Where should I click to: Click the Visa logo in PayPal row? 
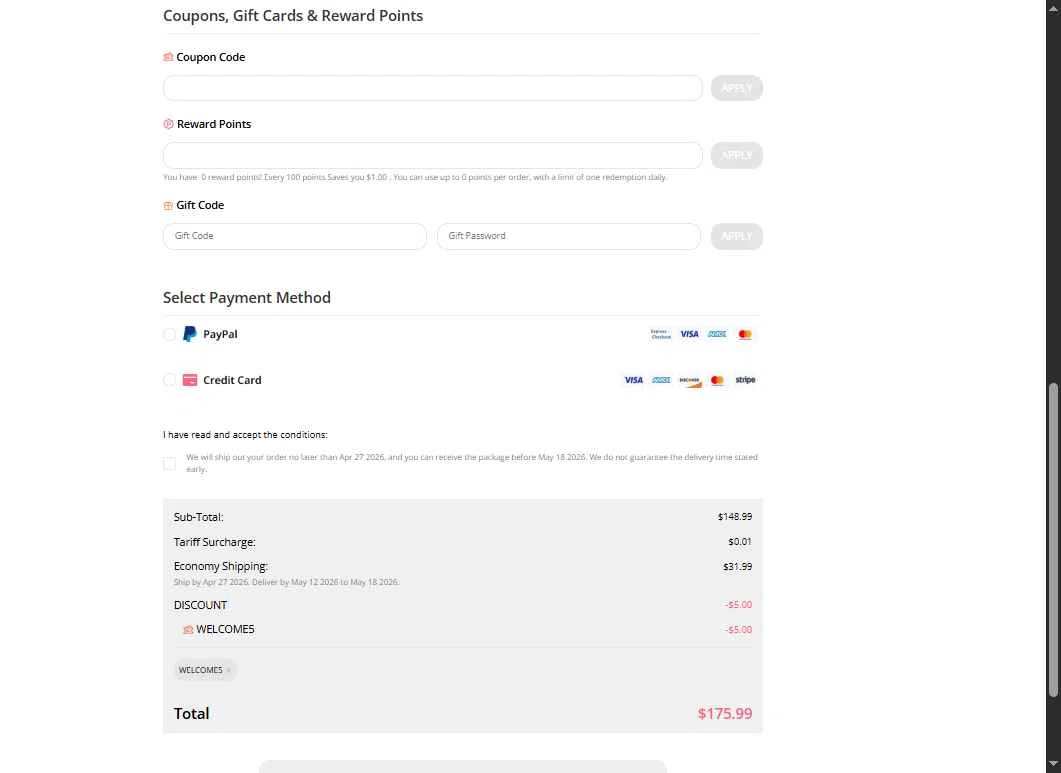click(x=689, y=334)
